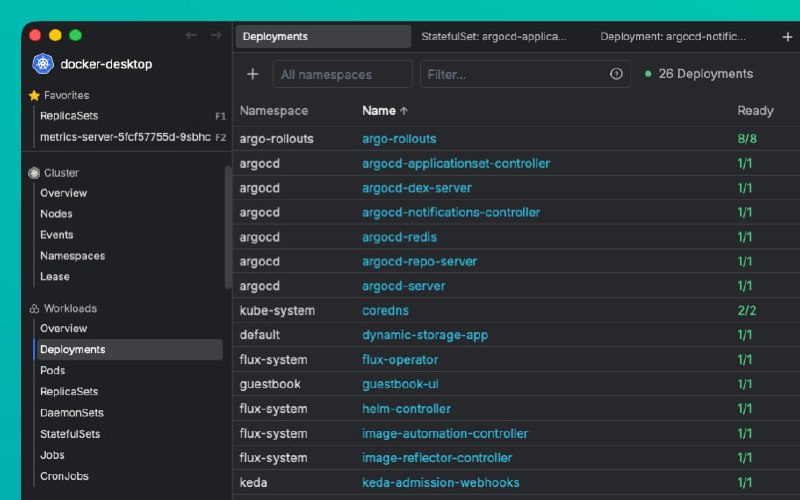
Task: Open the All namespaces selector
Action: (342, 74)
